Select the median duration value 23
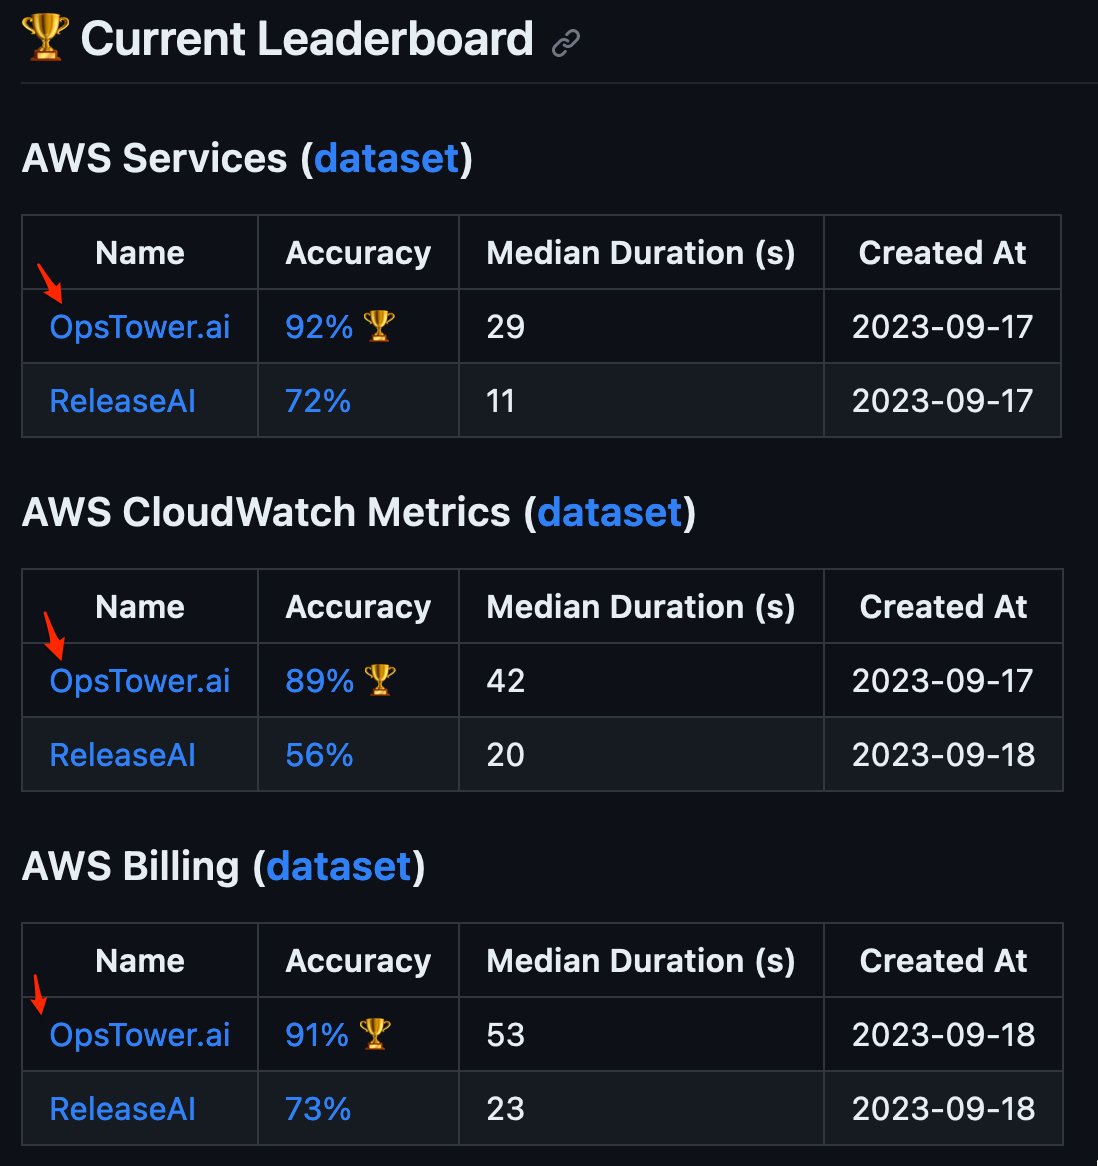The height and width of the screenshot is (1166, 1098). (x=506, y=1109)
